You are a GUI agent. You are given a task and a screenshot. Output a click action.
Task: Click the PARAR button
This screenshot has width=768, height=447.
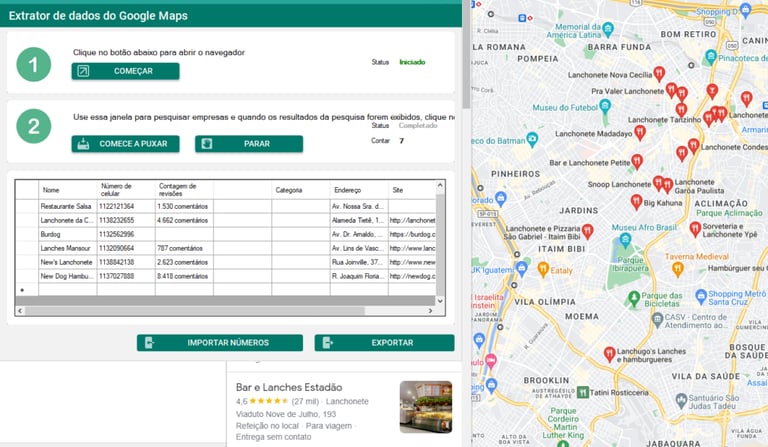[x=249, y=143]
